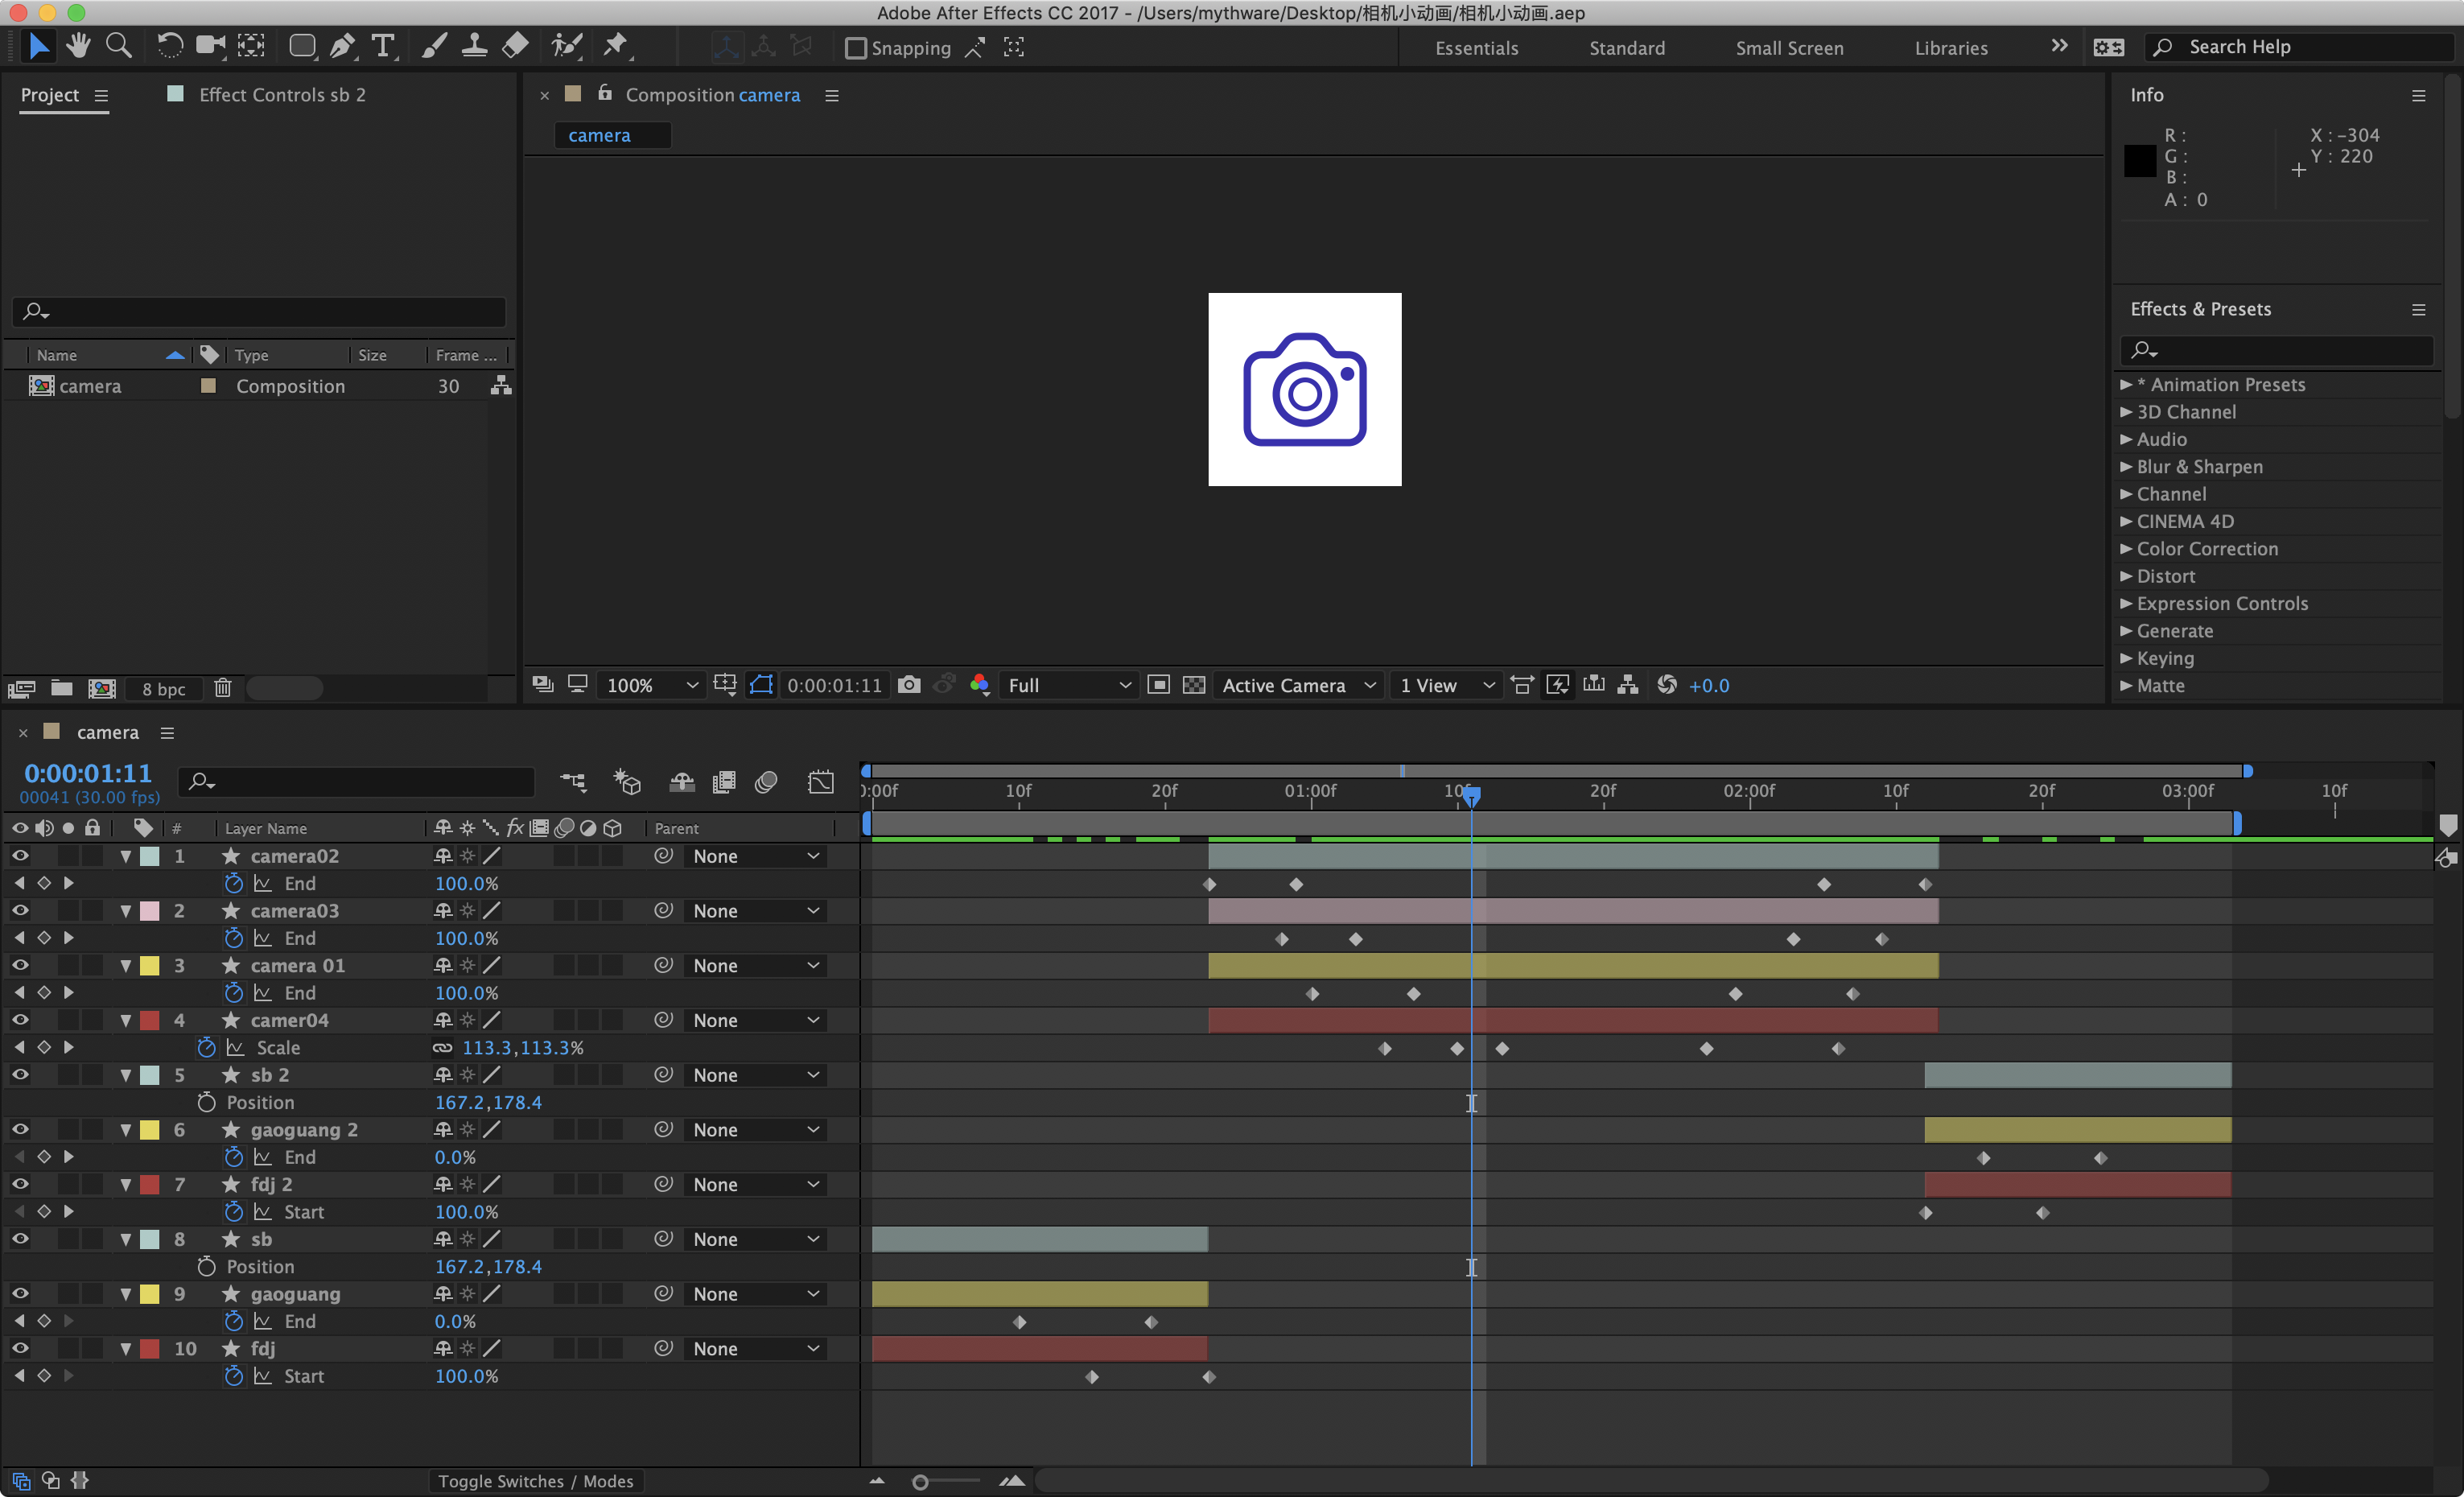The width and height of the screenshot is (2464, 1497).
Task: Select the Hand tool
Action: click(78, 46)
